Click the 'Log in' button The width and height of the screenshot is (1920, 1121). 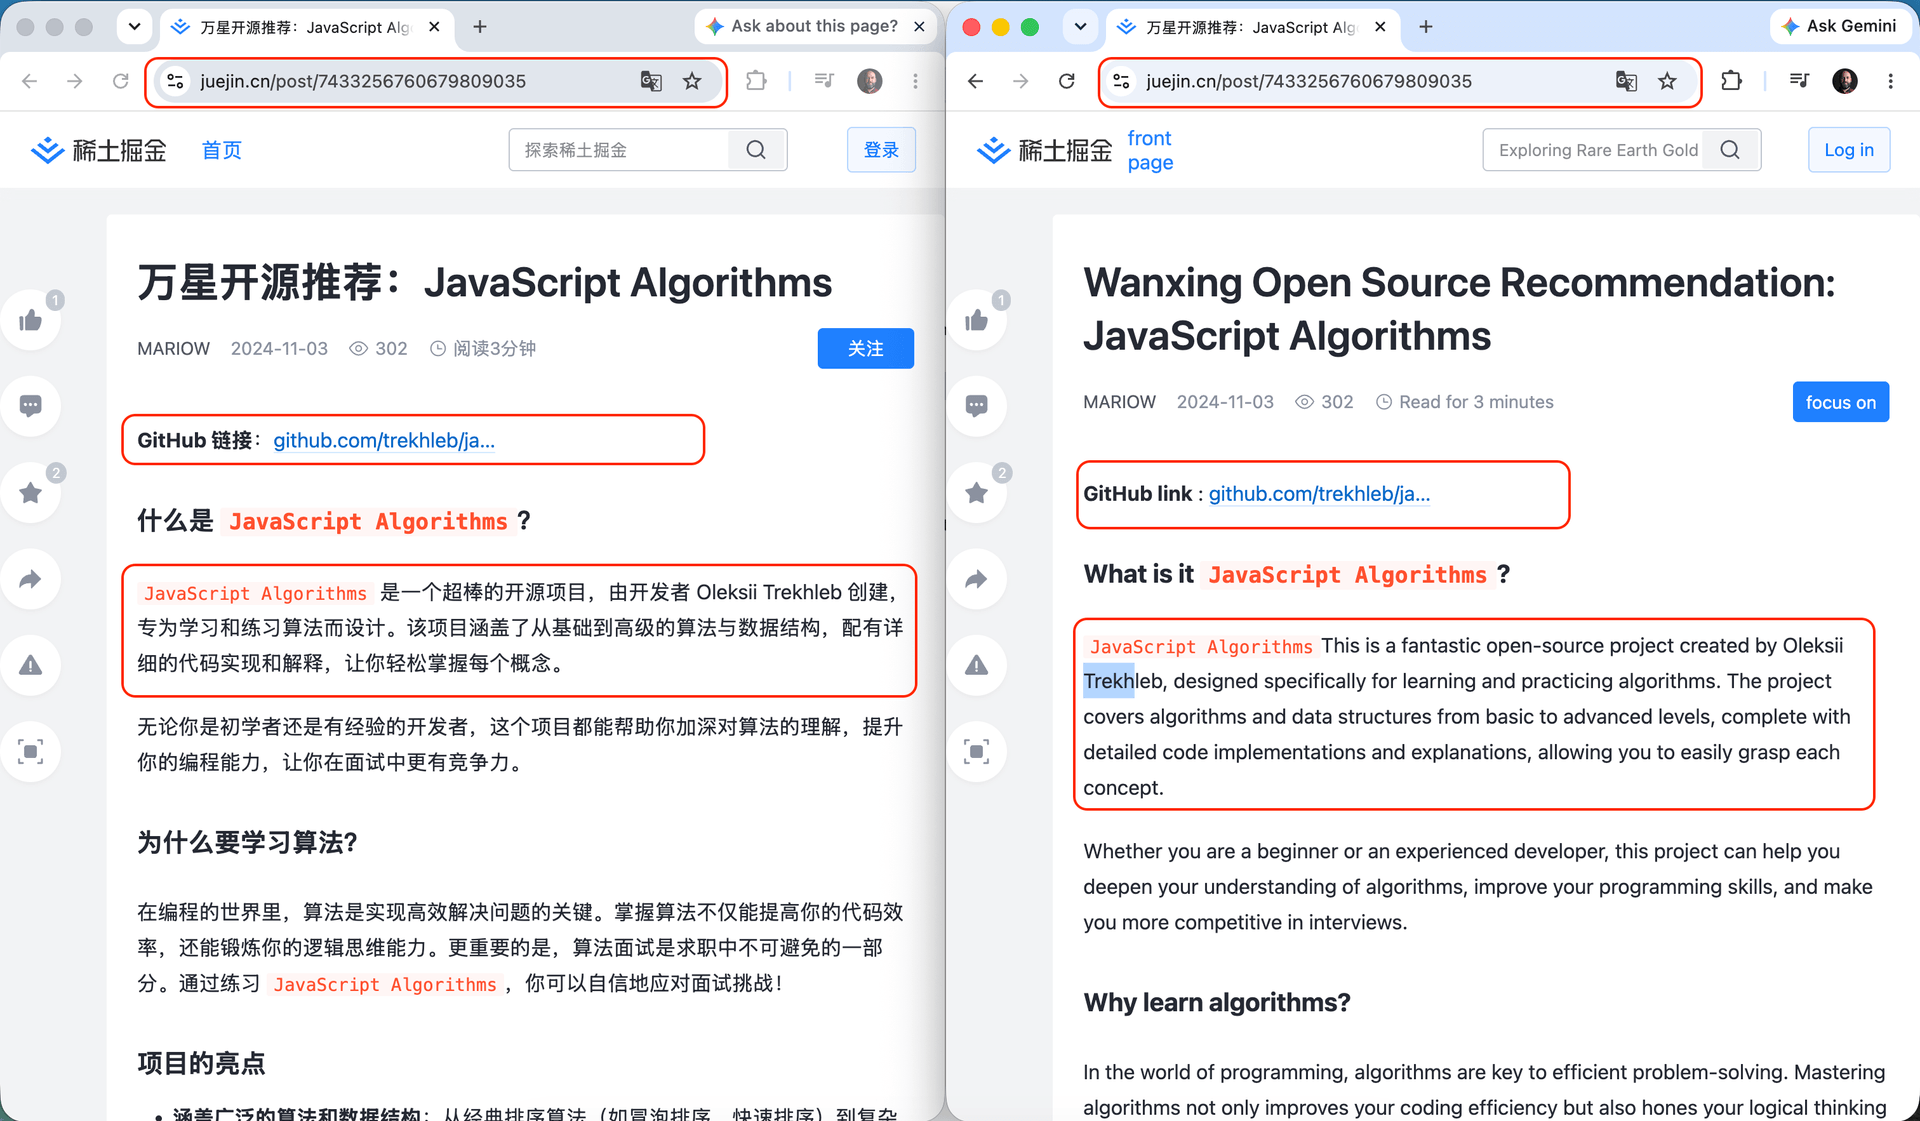[x=1849, y=150]
